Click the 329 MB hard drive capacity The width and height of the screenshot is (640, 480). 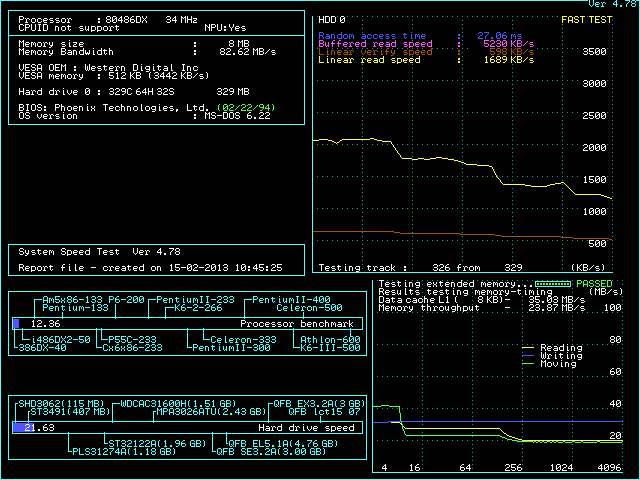[x=233, y=92]
